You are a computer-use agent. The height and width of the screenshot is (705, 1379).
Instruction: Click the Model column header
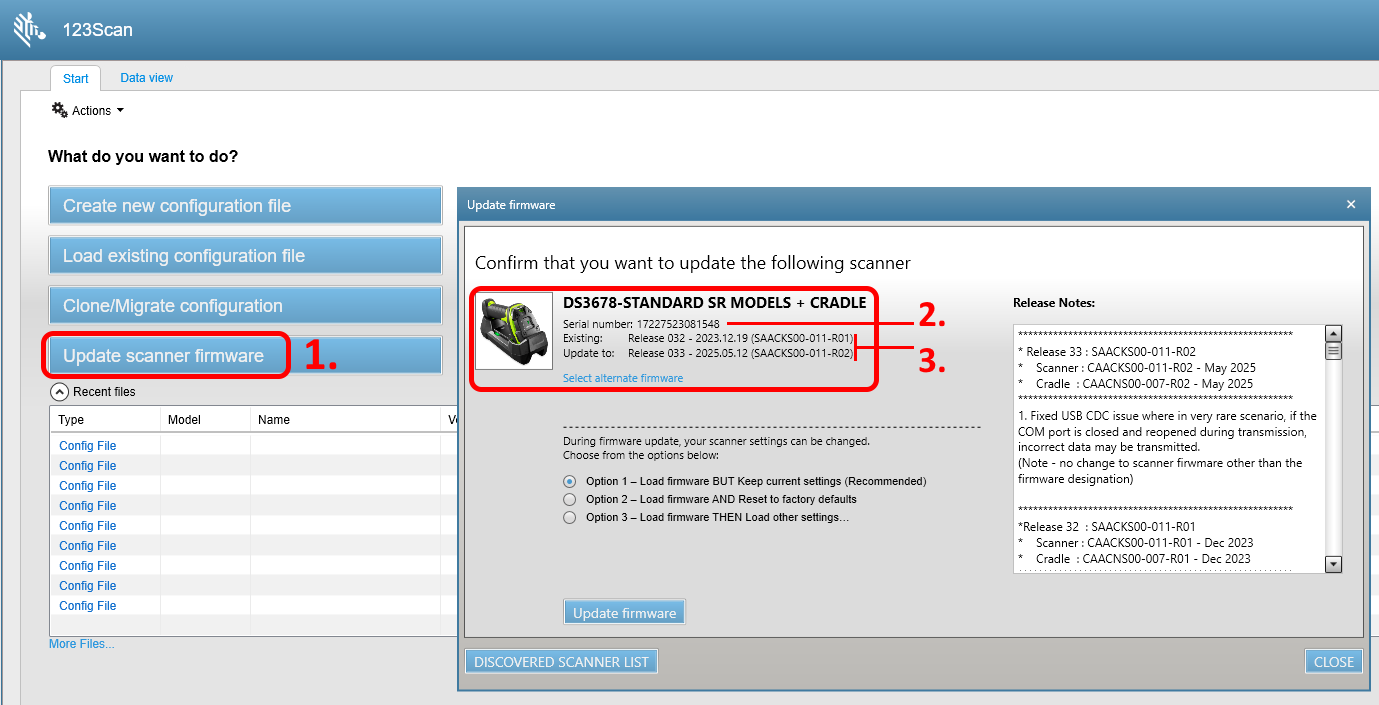205,420
